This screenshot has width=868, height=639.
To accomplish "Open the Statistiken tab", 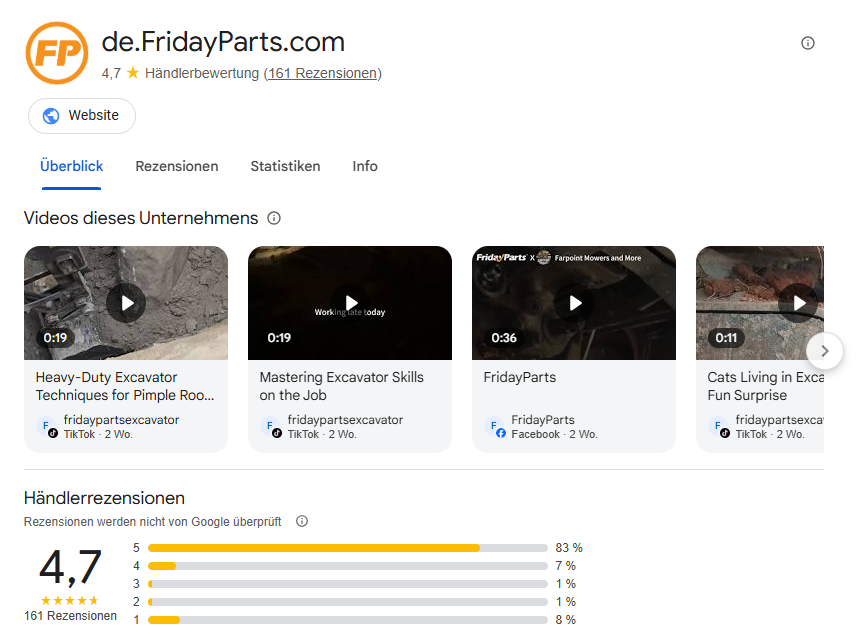I will click(285, 166).
